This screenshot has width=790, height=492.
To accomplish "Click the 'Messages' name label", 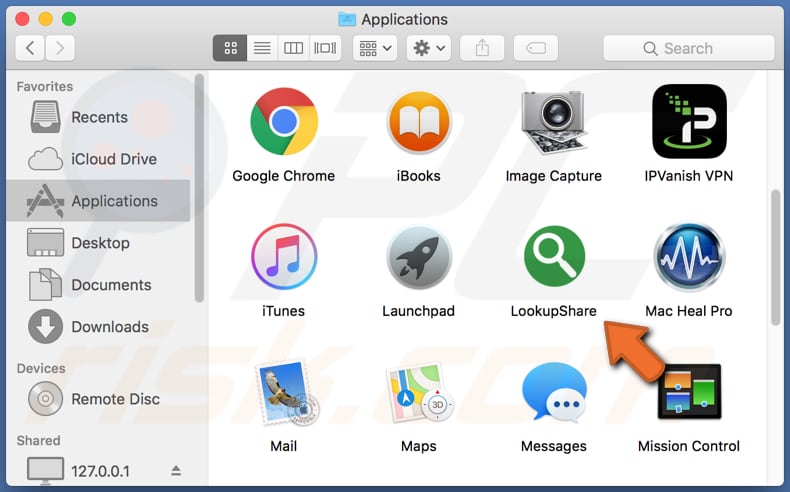I will [x=554, y=446].
